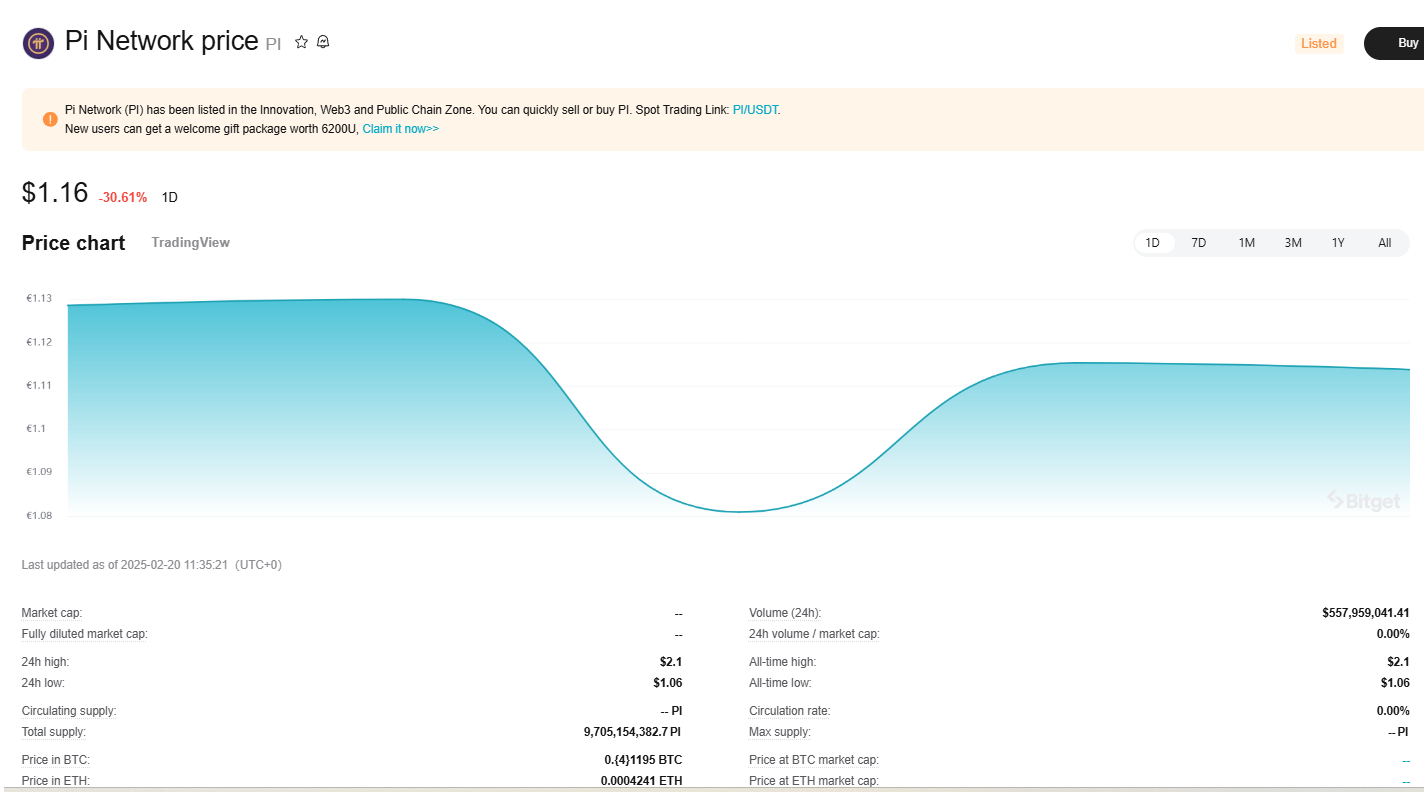
Task: Click the 24h volume / market cap label
Action: (x=815, y=634)
